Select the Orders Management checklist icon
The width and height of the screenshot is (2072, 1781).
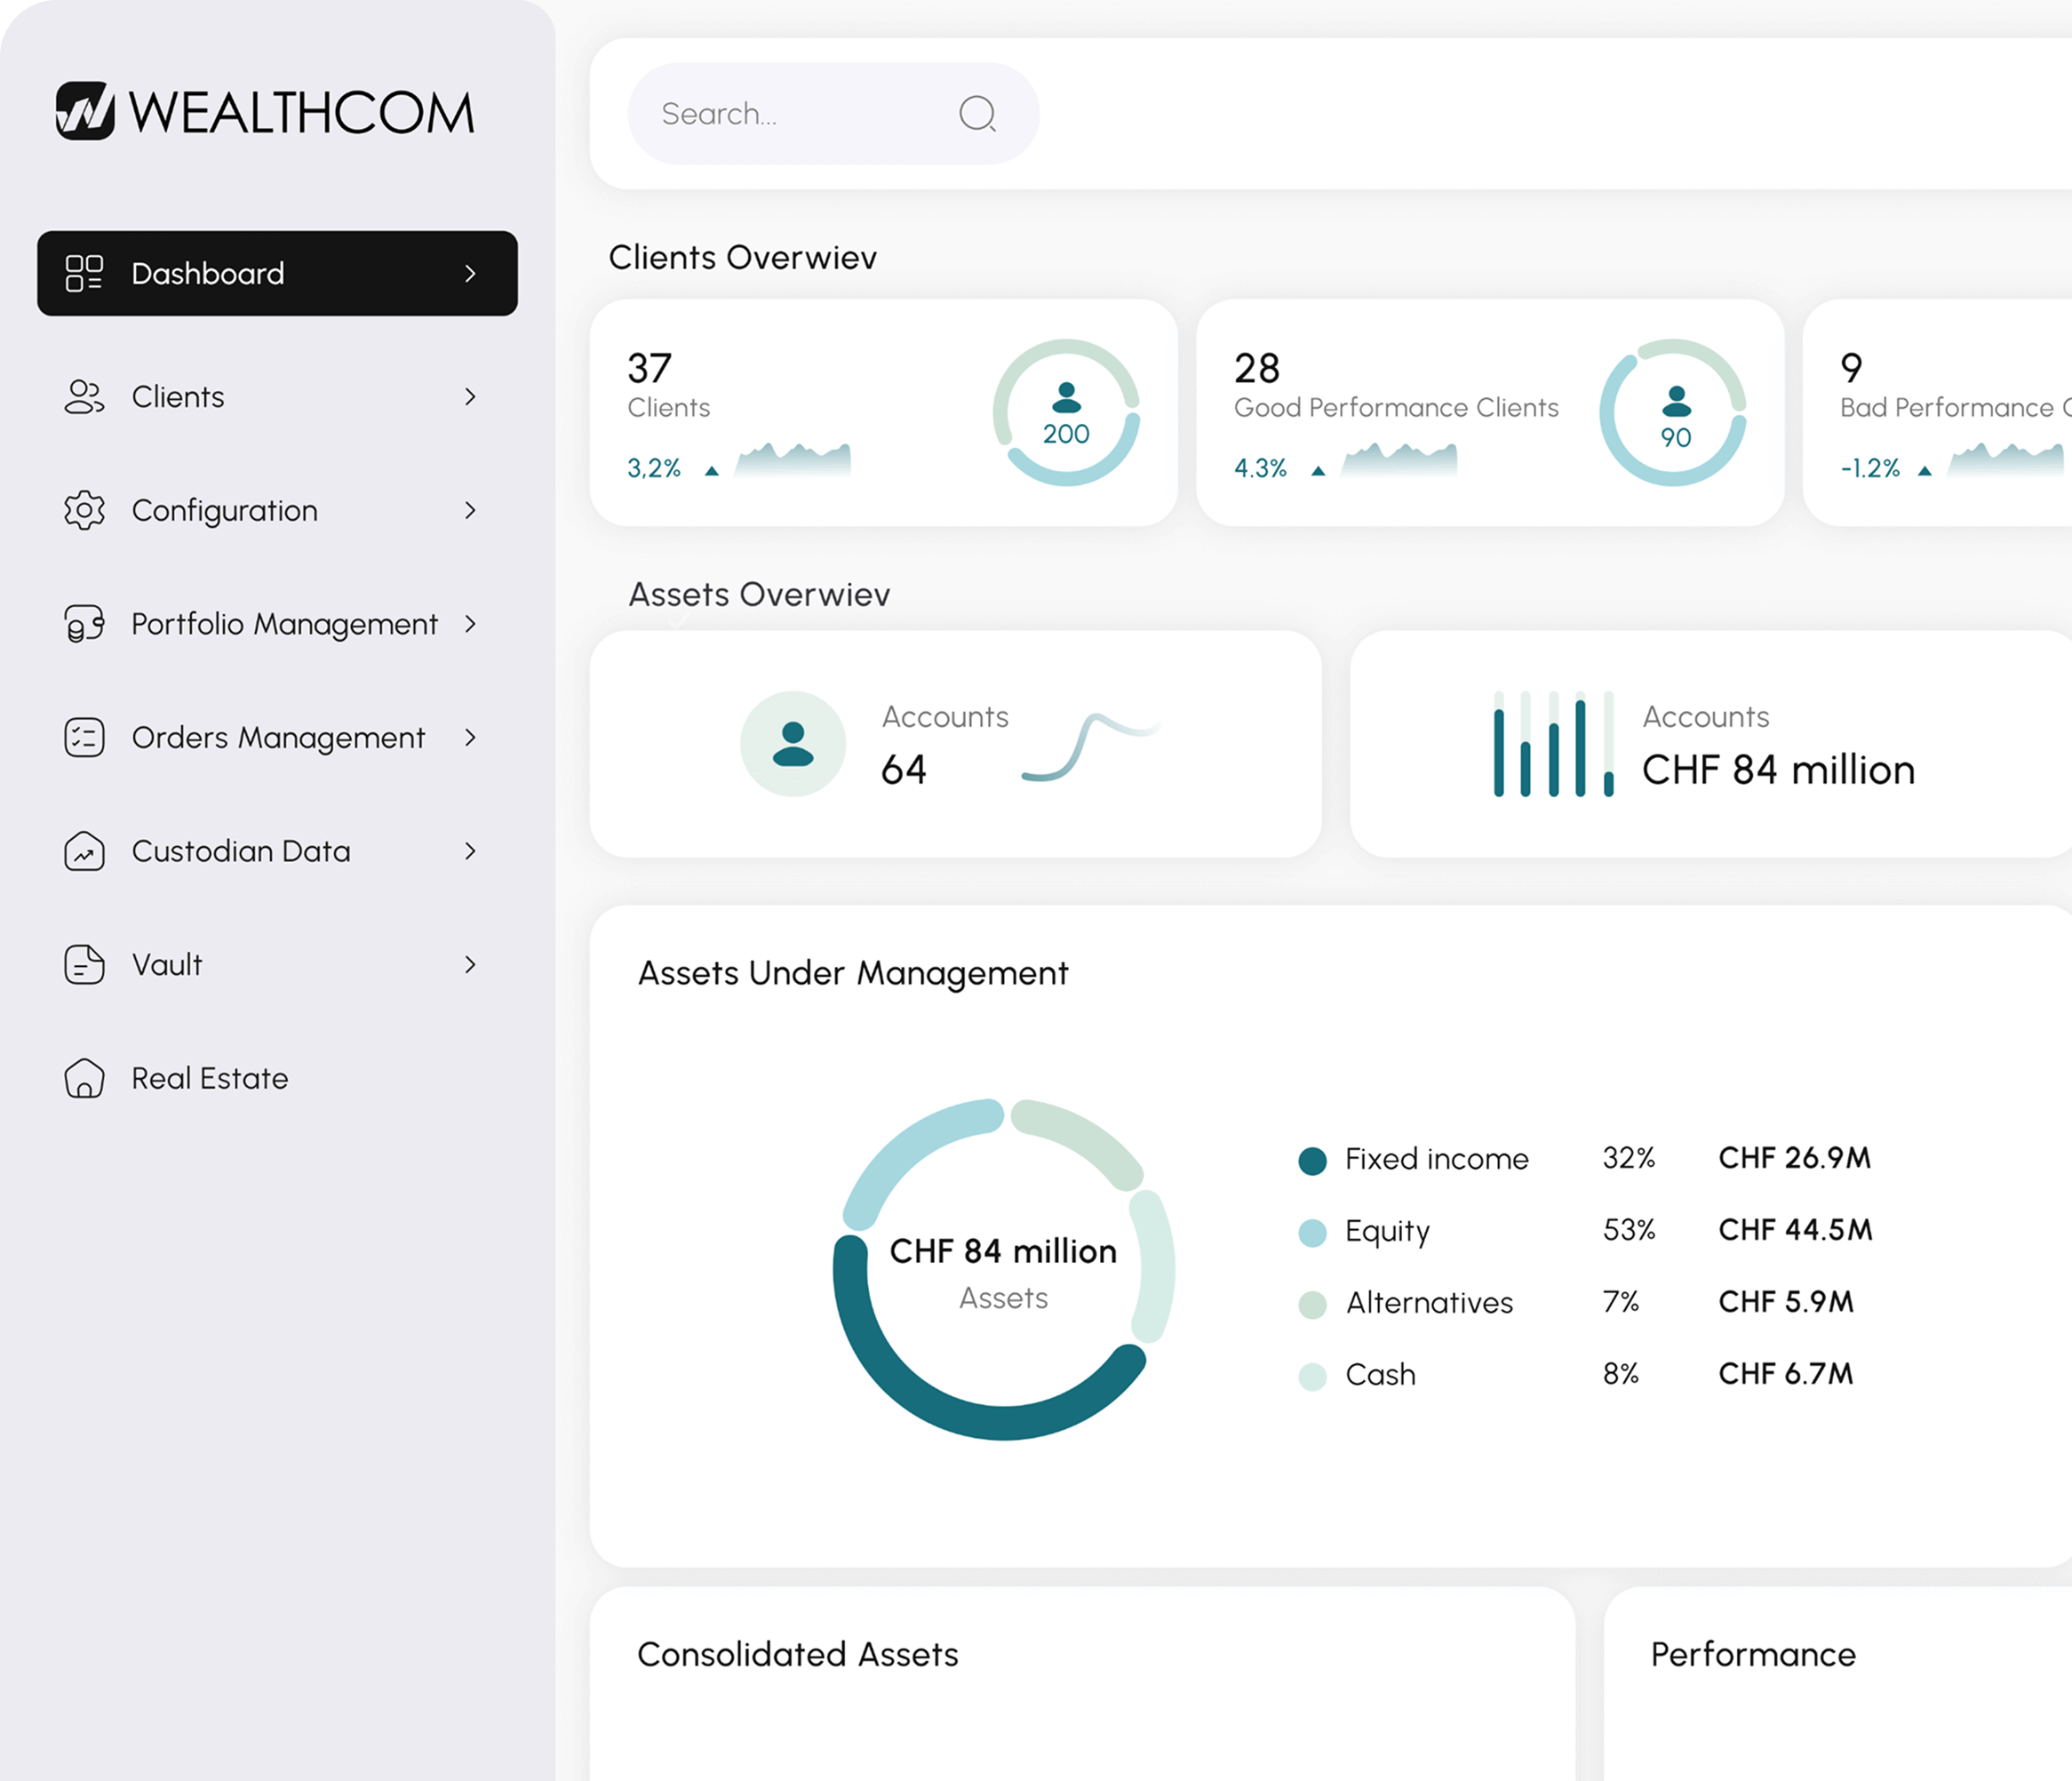coord(84,737)
